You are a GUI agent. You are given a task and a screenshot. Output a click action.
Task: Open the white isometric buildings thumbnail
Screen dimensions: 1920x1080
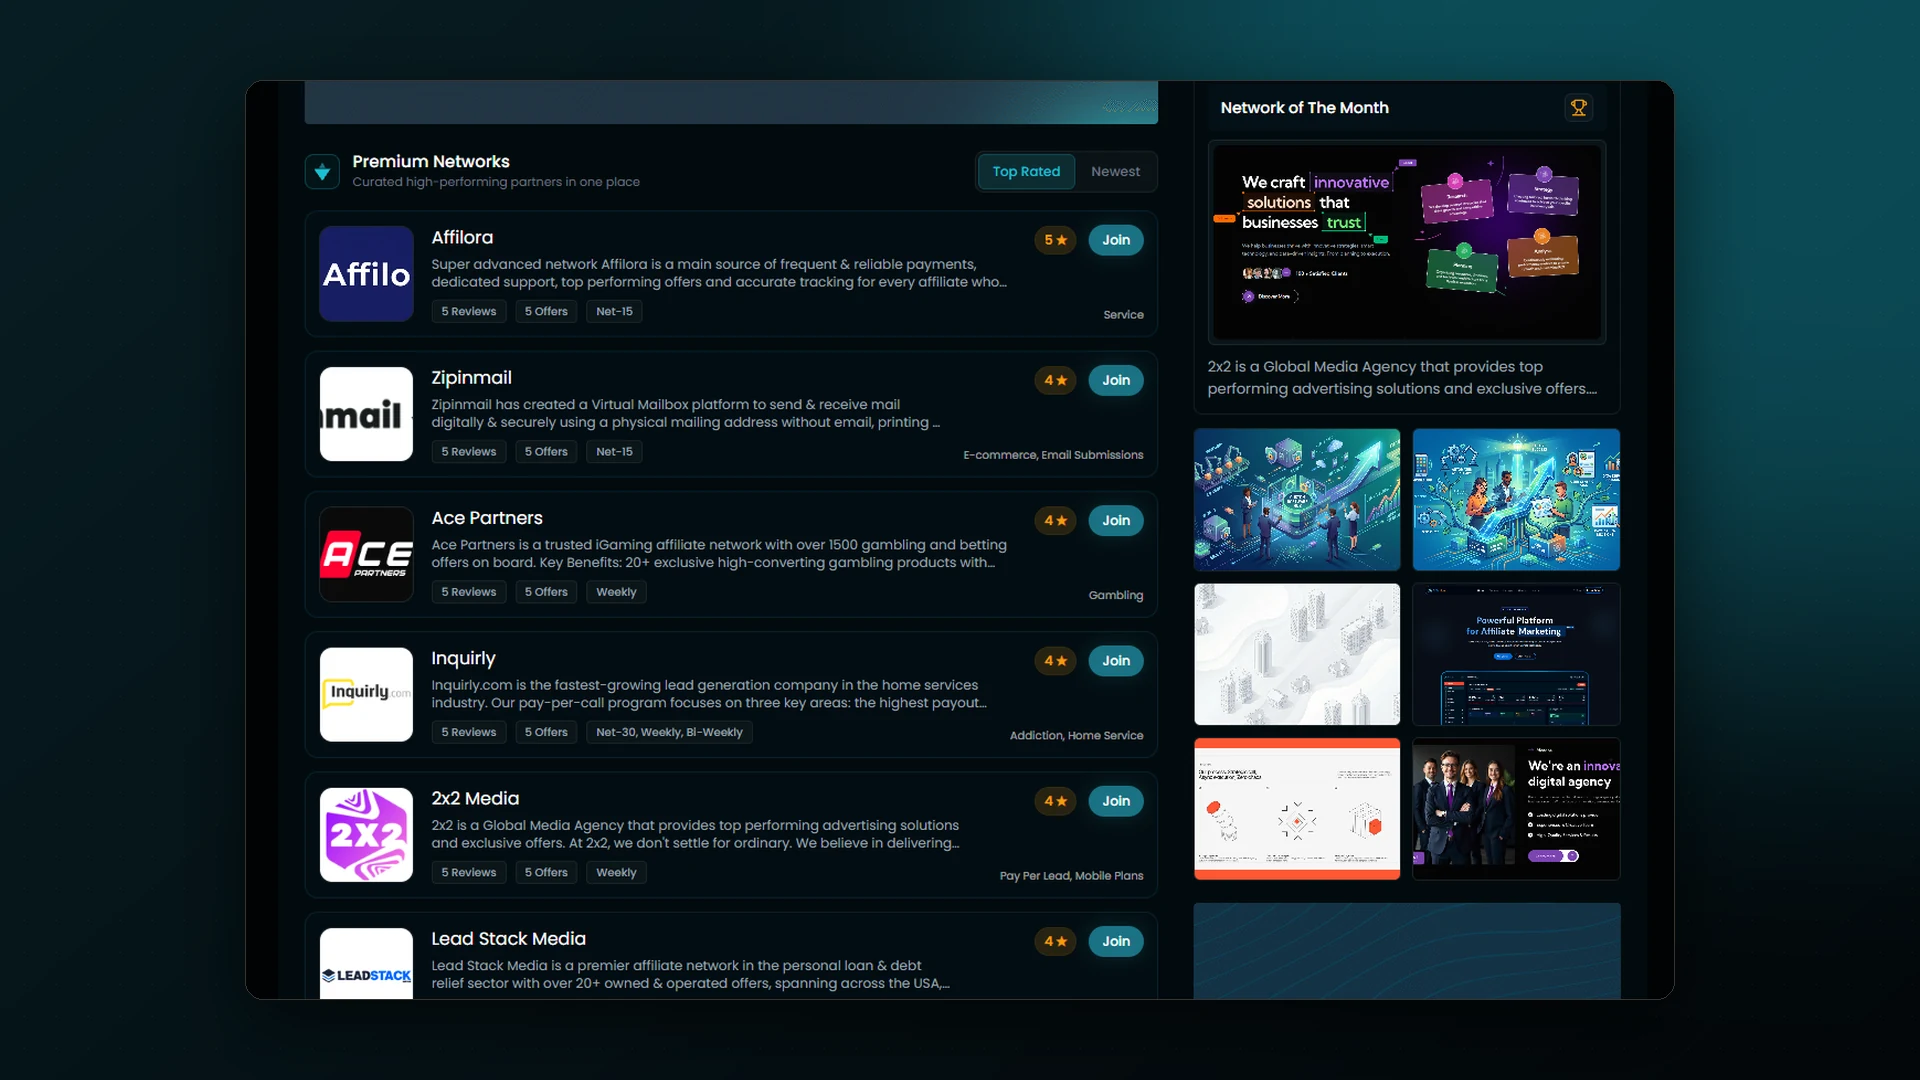(1297, 654)
